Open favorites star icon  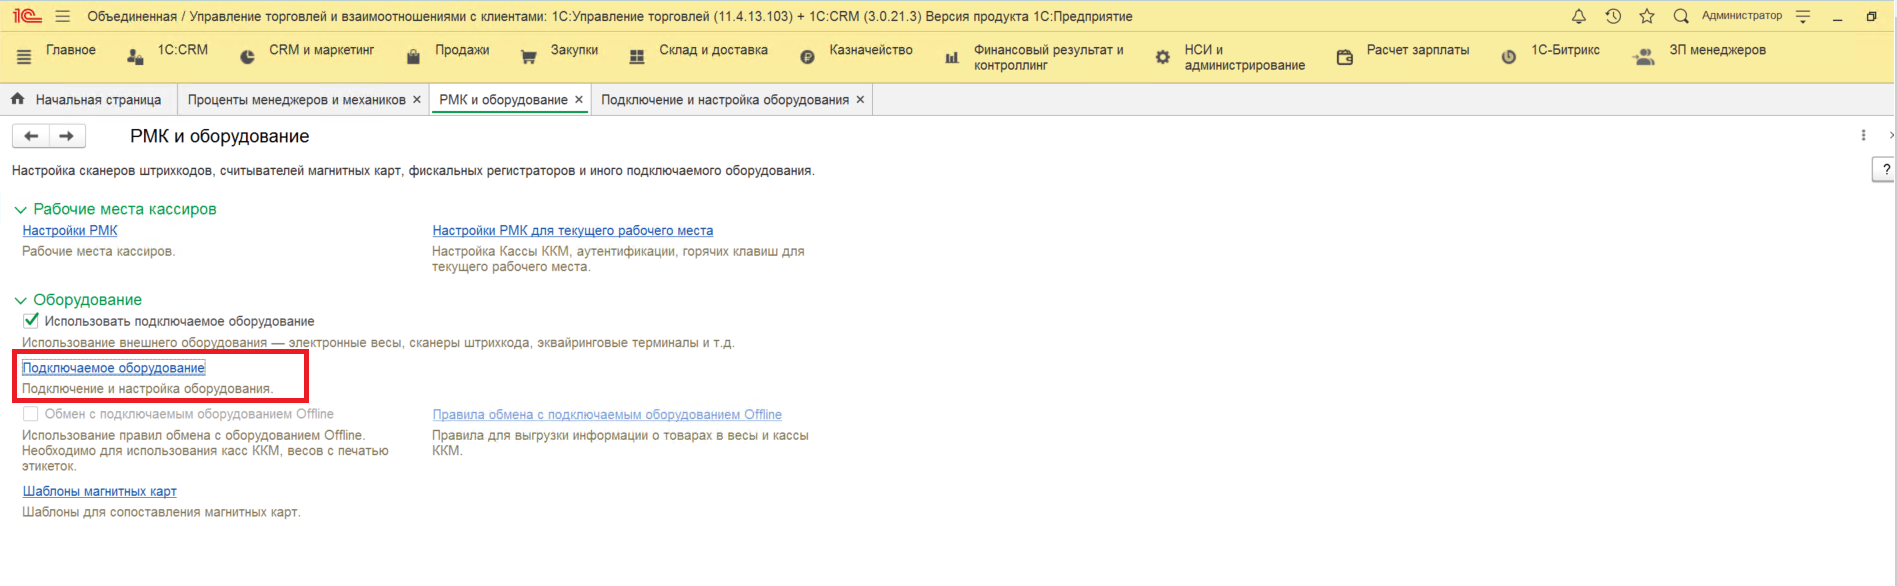(1646, 17)
